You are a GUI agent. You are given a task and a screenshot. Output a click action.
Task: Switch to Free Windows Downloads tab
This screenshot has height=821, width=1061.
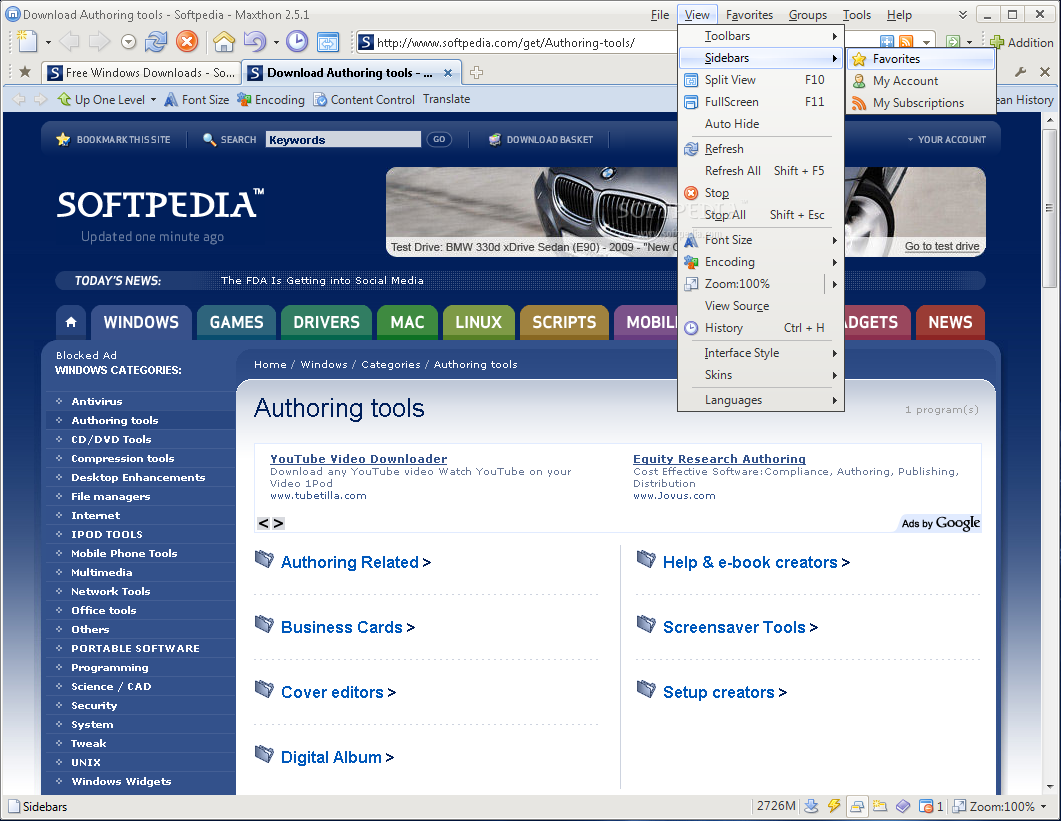click(x=141, y=72)
